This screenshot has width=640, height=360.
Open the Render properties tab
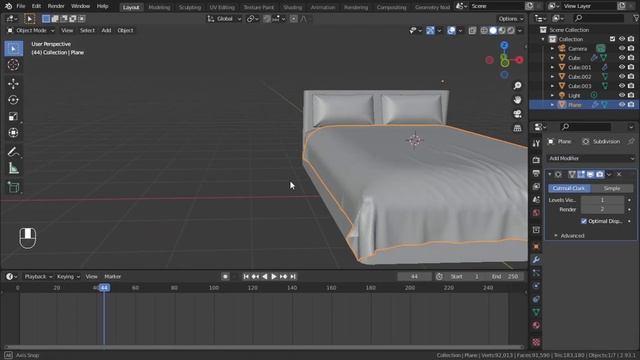(x=536, y=160)
